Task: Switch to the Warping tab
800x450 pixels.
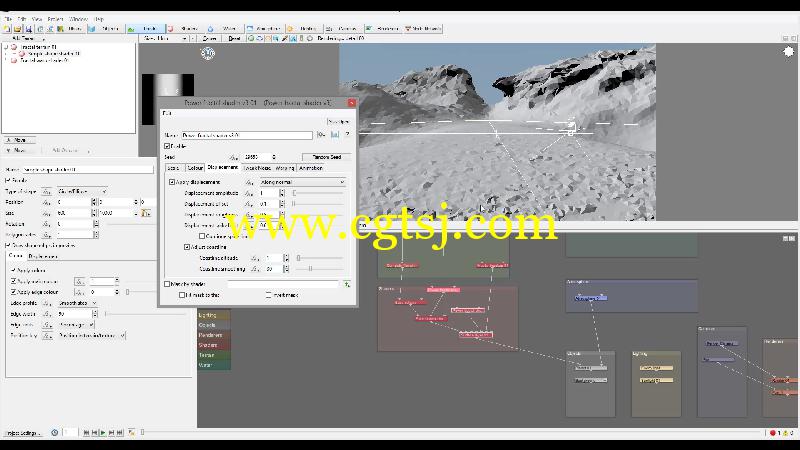Action: (285, 168)
